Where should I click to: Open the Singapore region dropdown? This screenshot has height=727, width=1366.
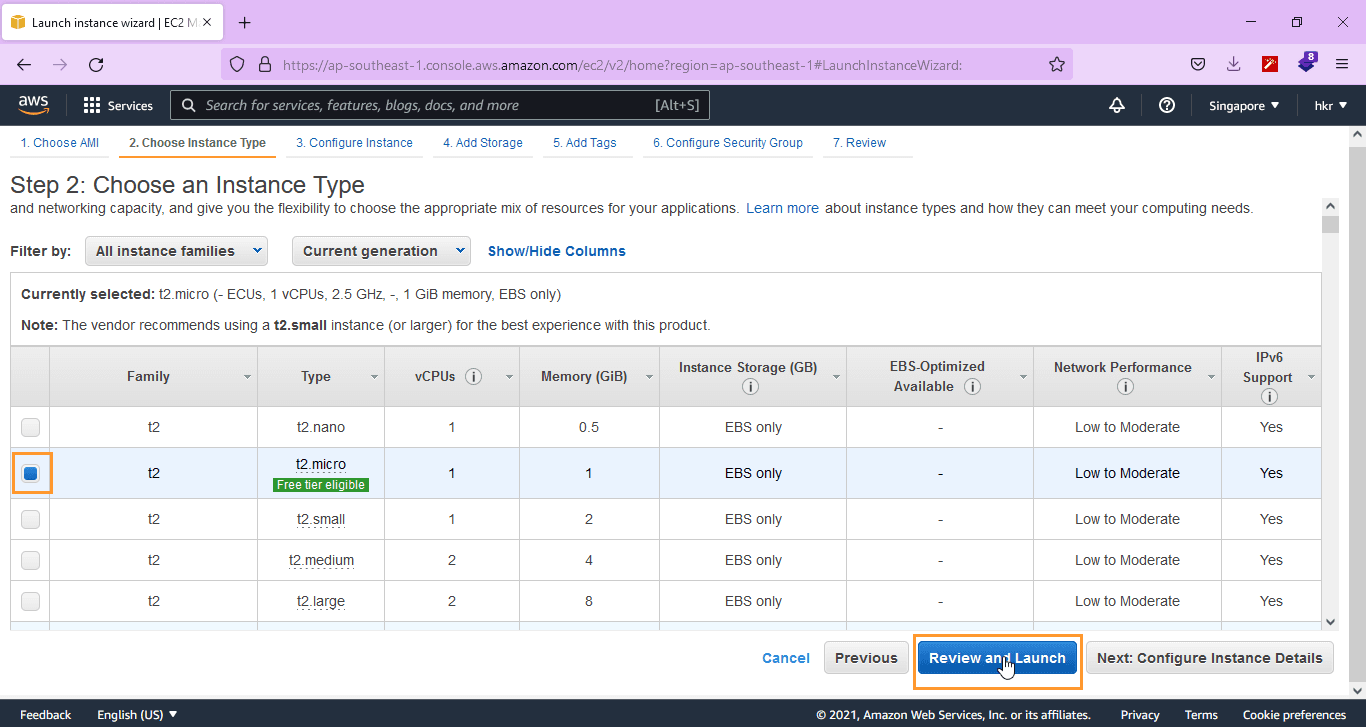[x=1244, y=105]
